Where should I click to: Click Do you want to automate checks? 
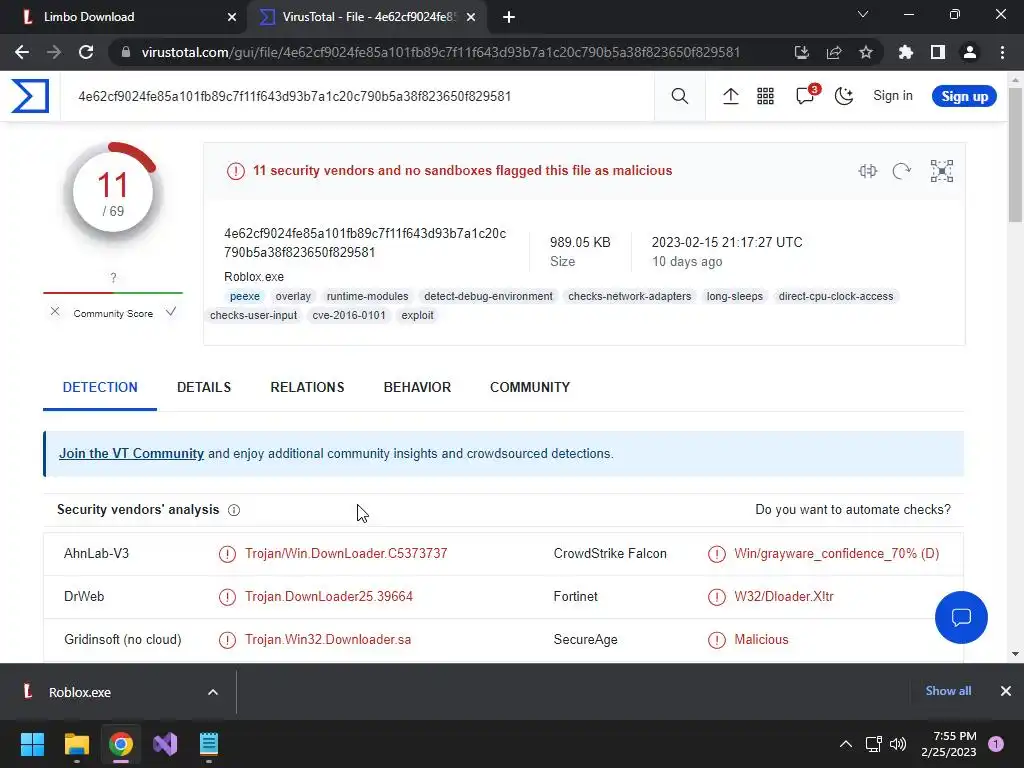[x=853, y=509]
